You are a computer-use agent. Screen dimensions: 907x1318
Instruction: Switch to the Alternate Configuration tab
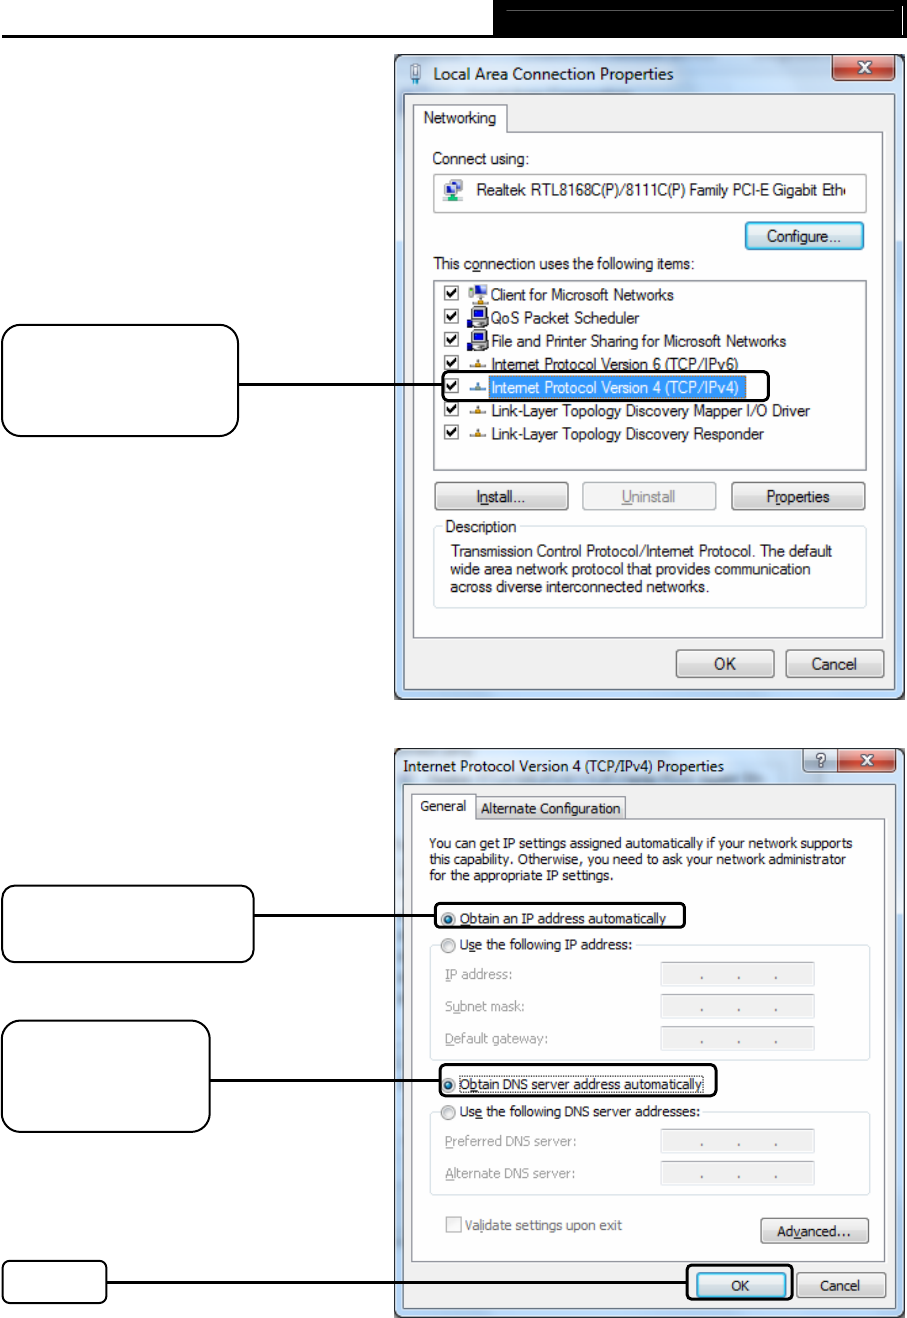(550, 808)
